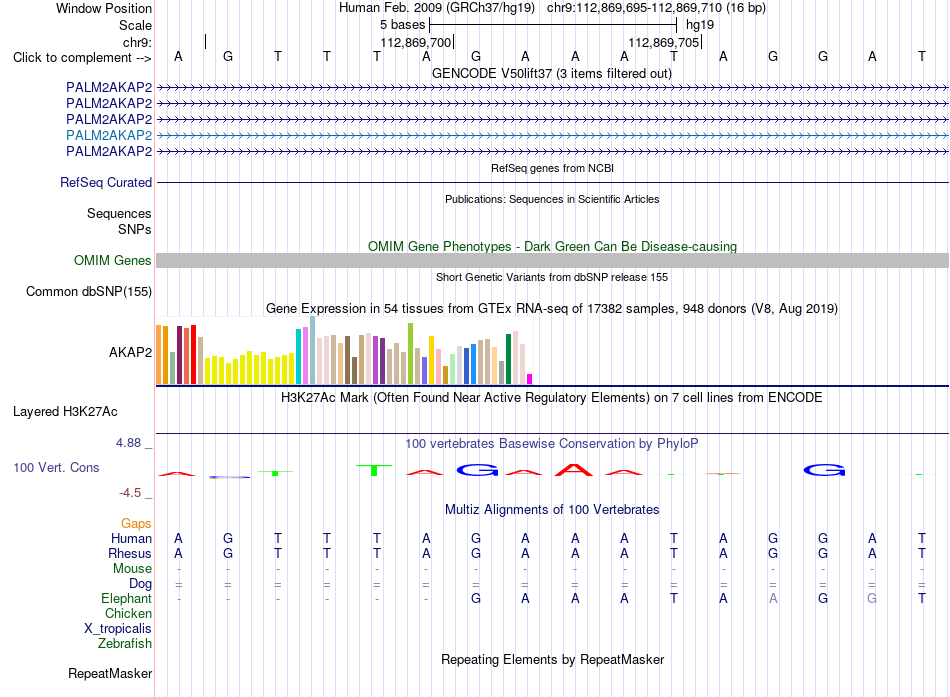Screen dimensions: 950x697
Task: Click the 112,869,705 ruler coordinate
Action: pyautogui.click(x=663, y=42)
